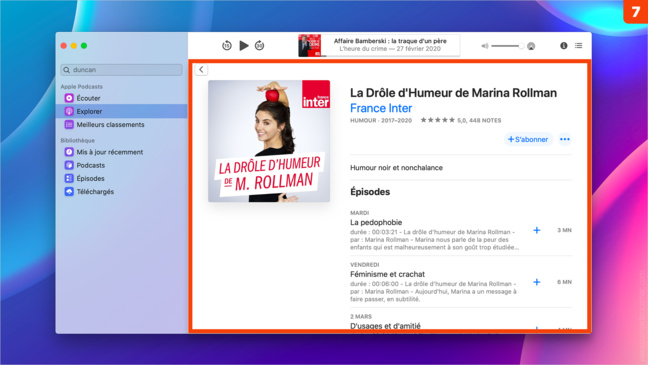Add La pedophobie episode to library
Image resolution: width=648 pixels, height=365 pixels.
pos(536,230)
